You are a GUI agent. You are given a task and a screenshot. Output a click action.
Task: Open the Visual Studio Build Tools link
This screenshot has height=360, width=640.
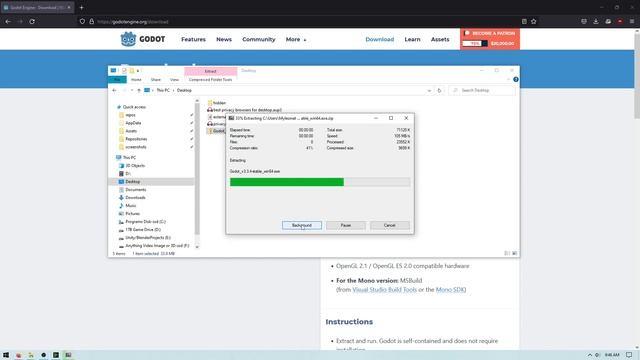[384, 289]
